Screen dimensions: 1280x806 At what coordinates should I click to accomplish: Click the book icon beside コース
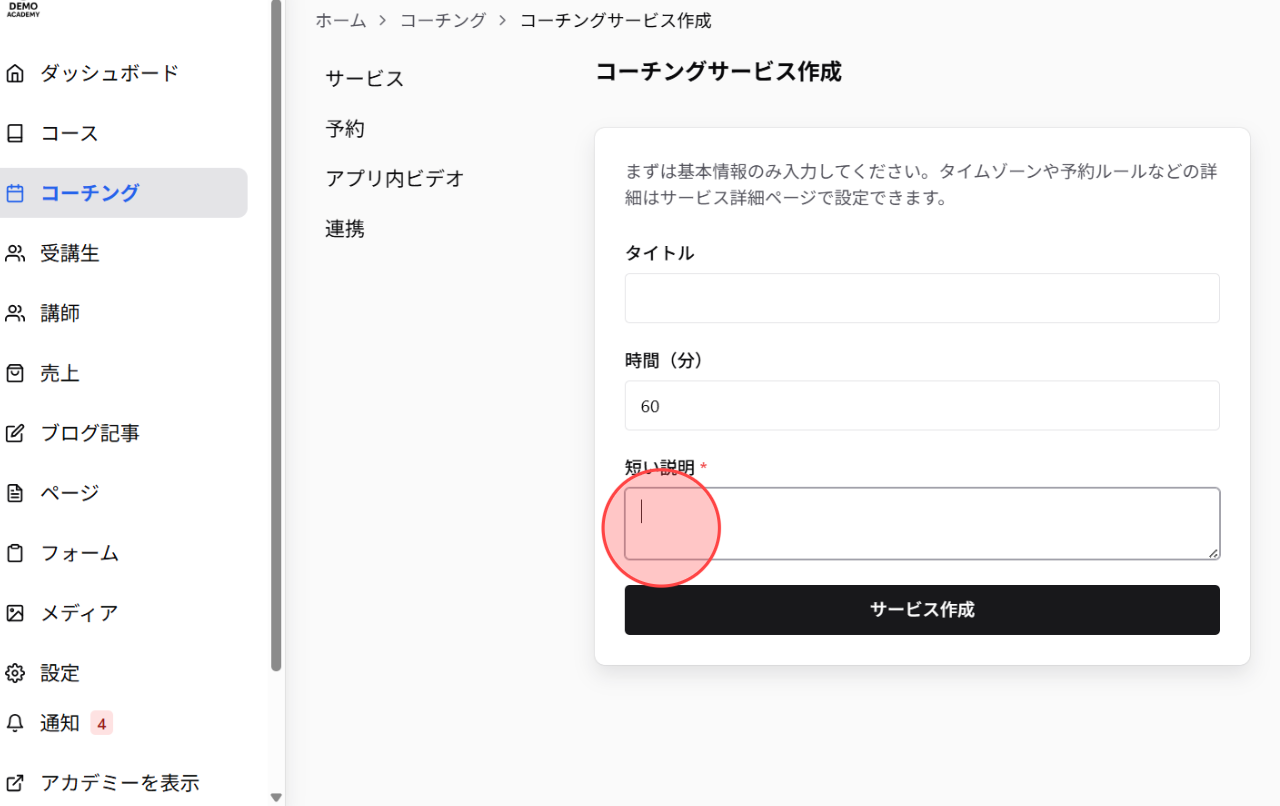[15, 133]
